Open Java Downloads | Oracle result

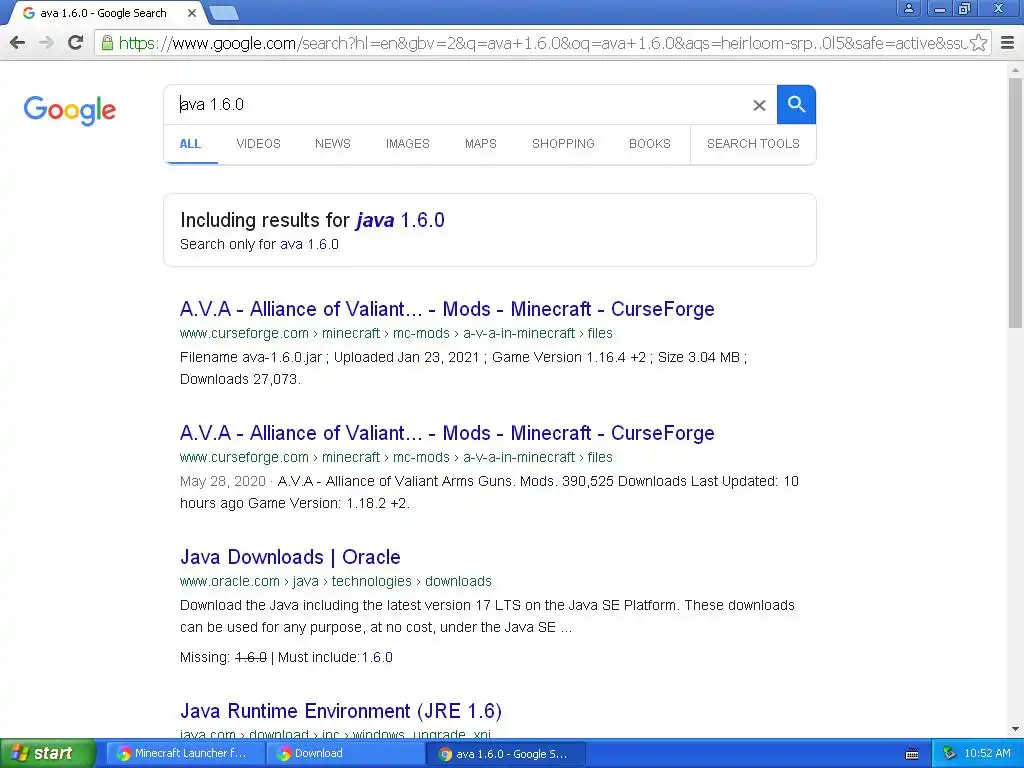(x=290, y=557)
